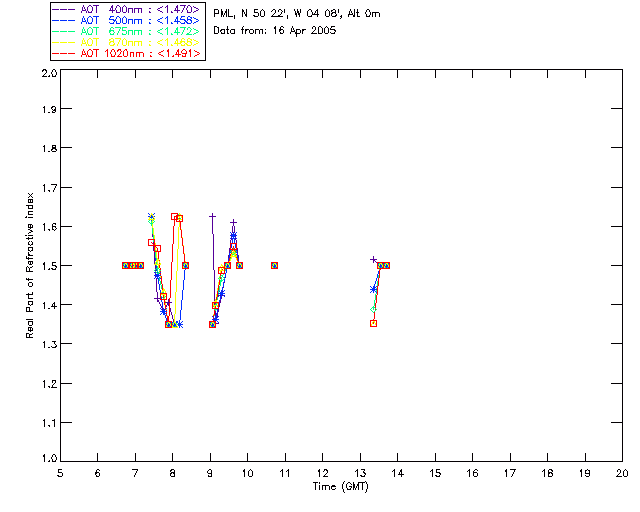The image size is (640, 512).
Task: Click the isolated data marker between 10 and 11 GMT
Action: point(274,265)
